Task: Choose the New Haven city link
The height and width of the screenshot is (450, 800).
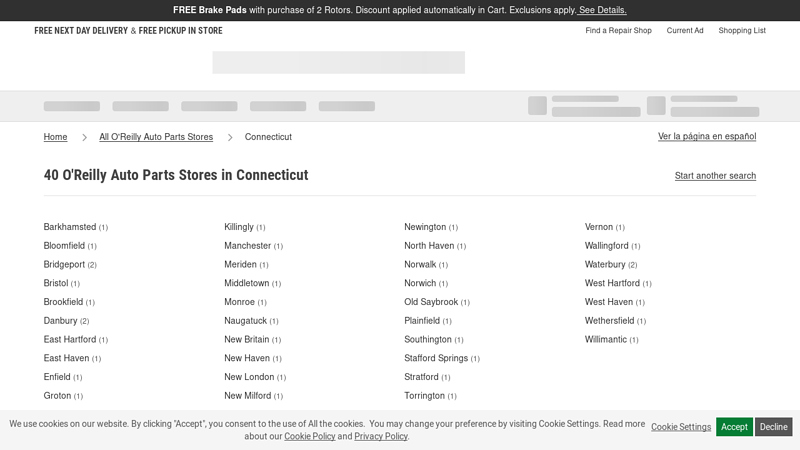Action: (x=248, y=358)
